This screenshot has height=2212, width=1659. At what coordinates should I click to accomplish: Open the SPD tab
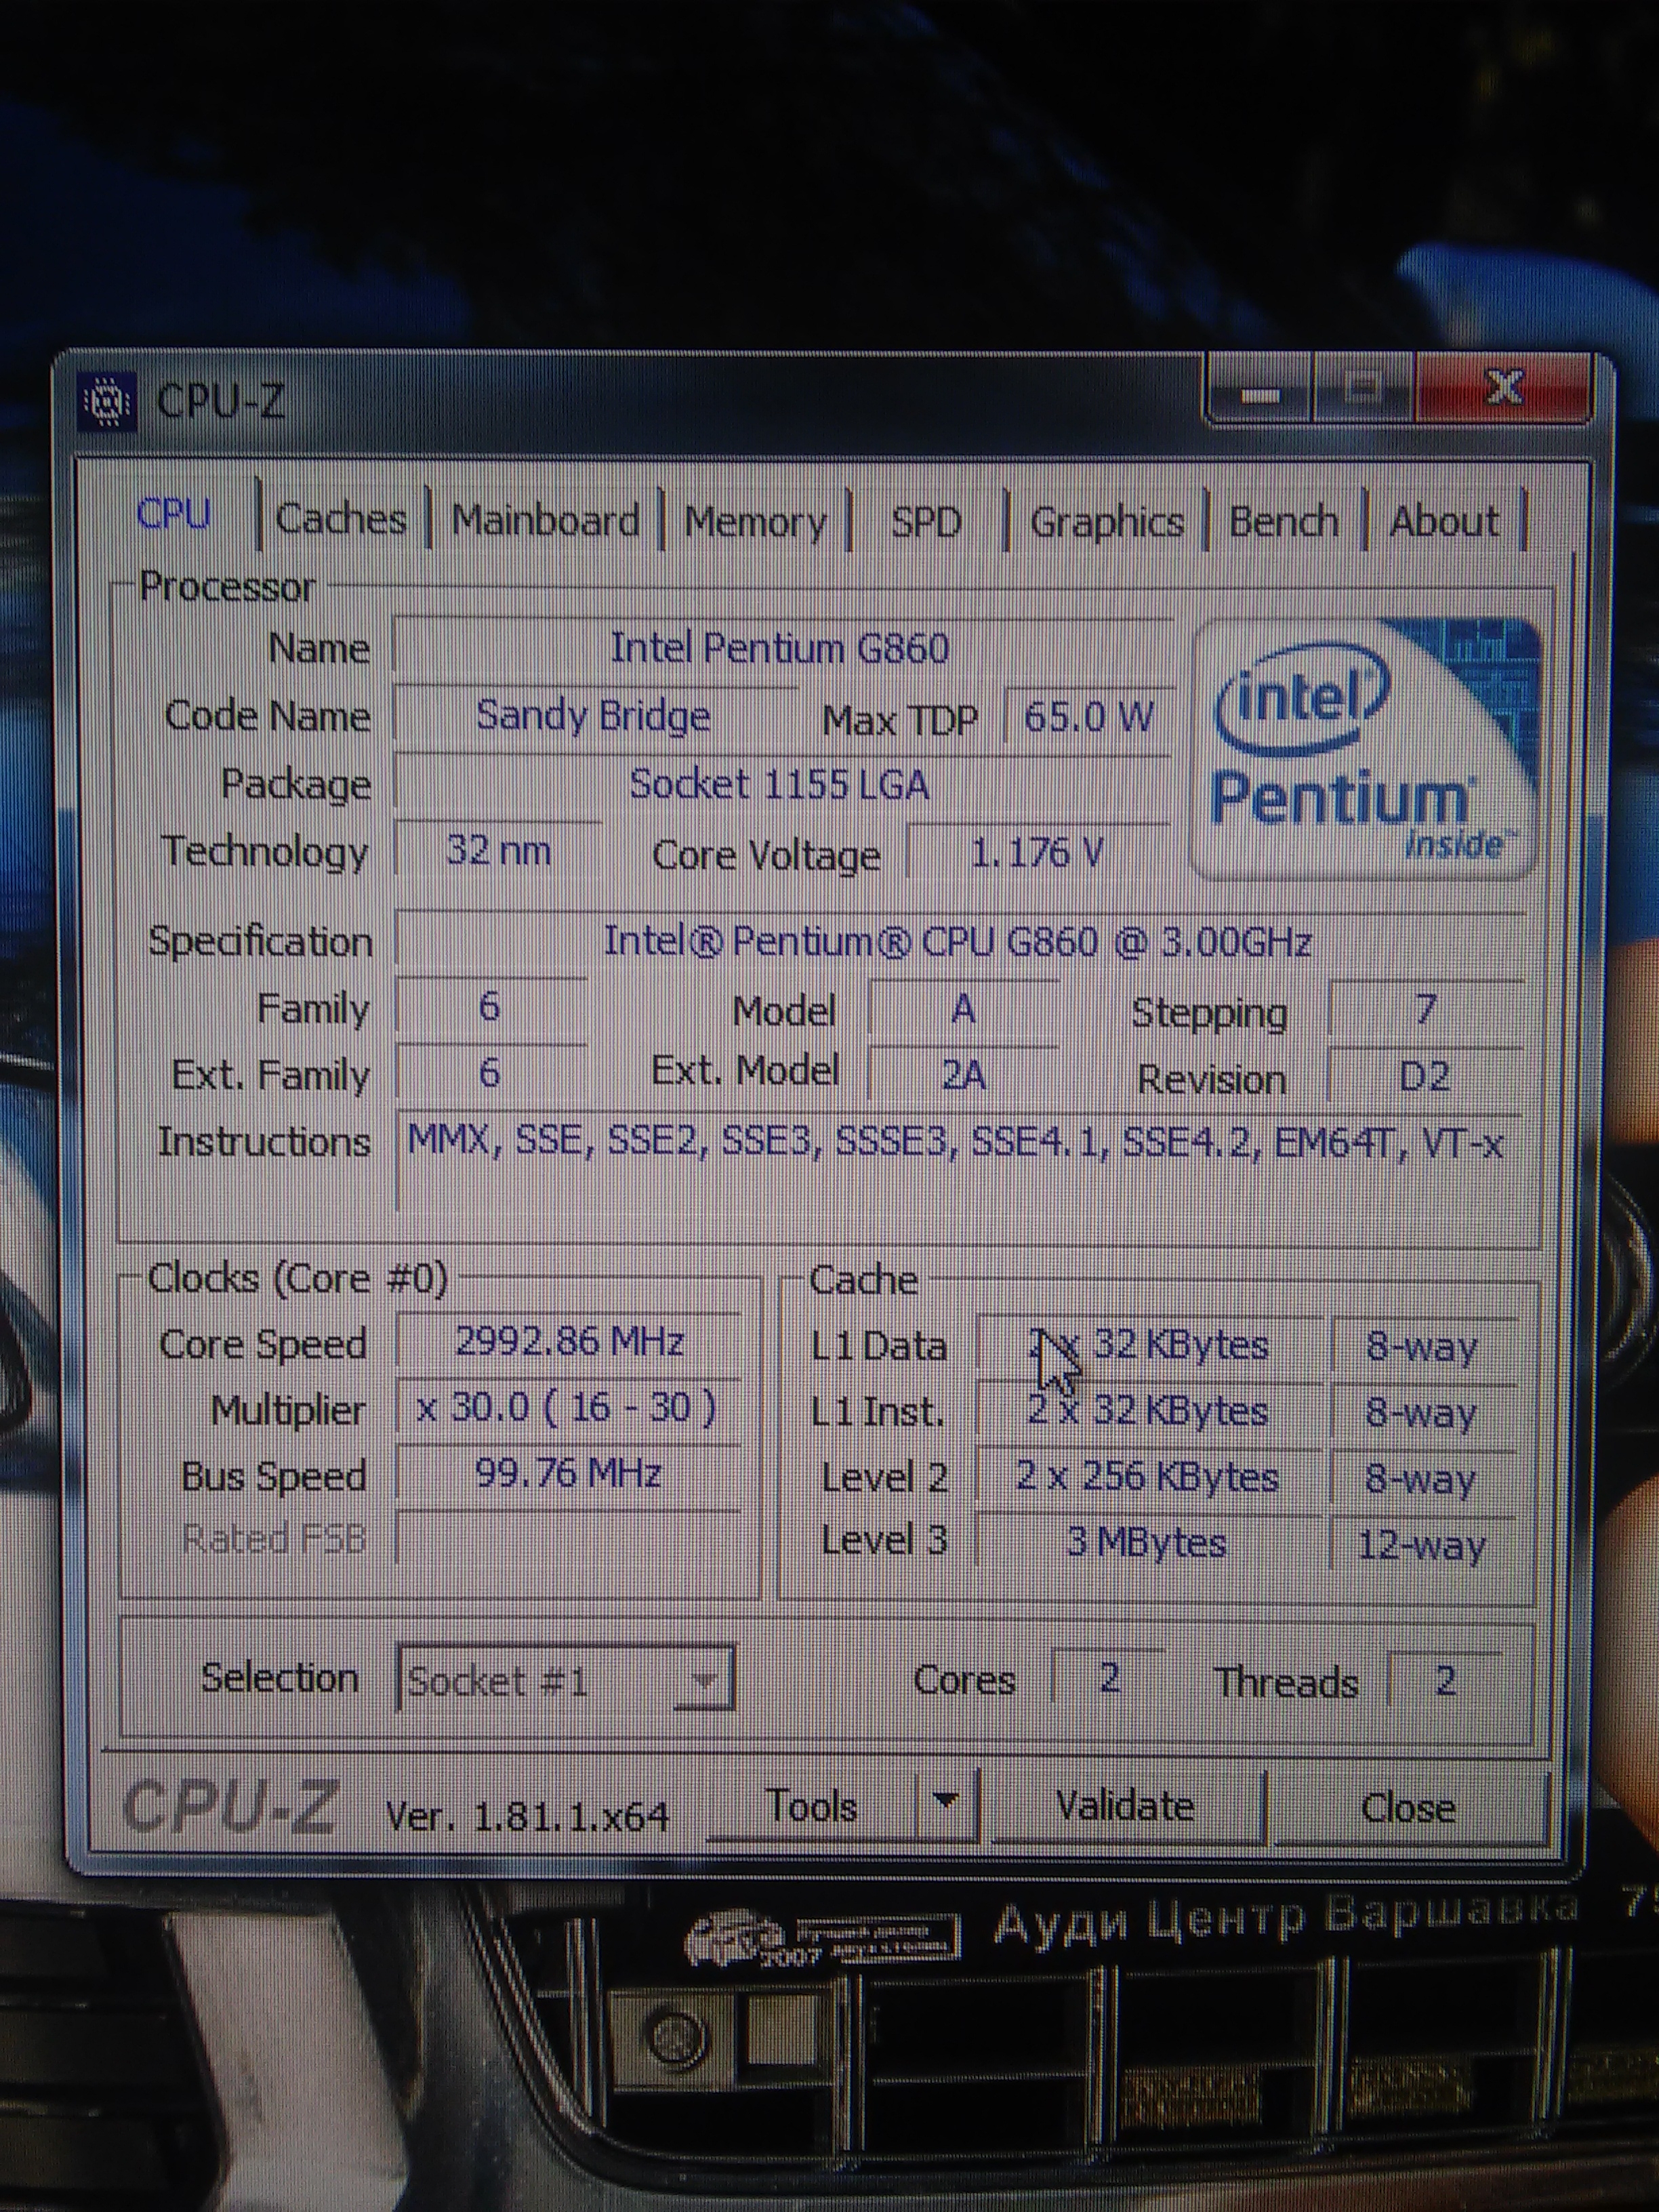[x=926, y=521]
